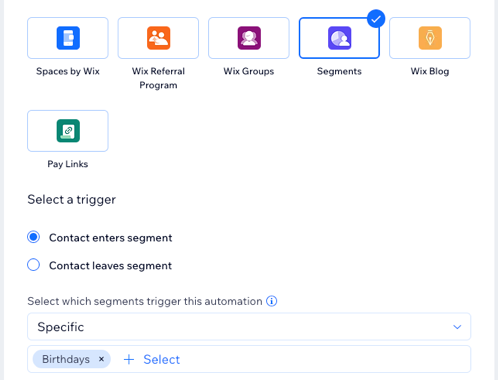498x380 pixels.
Task: Click the Wix Referral Program label text
Action: coord(158,78)
